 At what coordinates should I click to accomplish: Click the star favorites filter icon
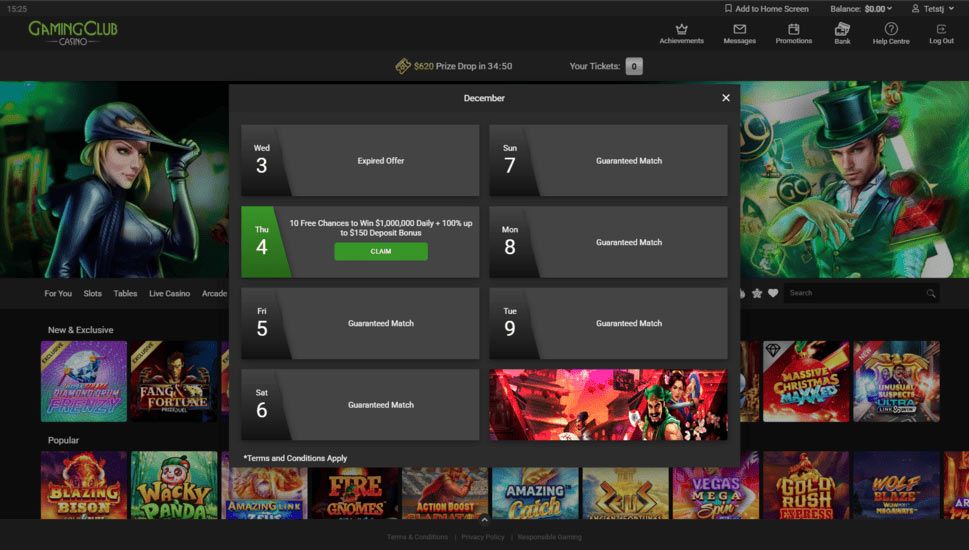(x=756, y=294)
